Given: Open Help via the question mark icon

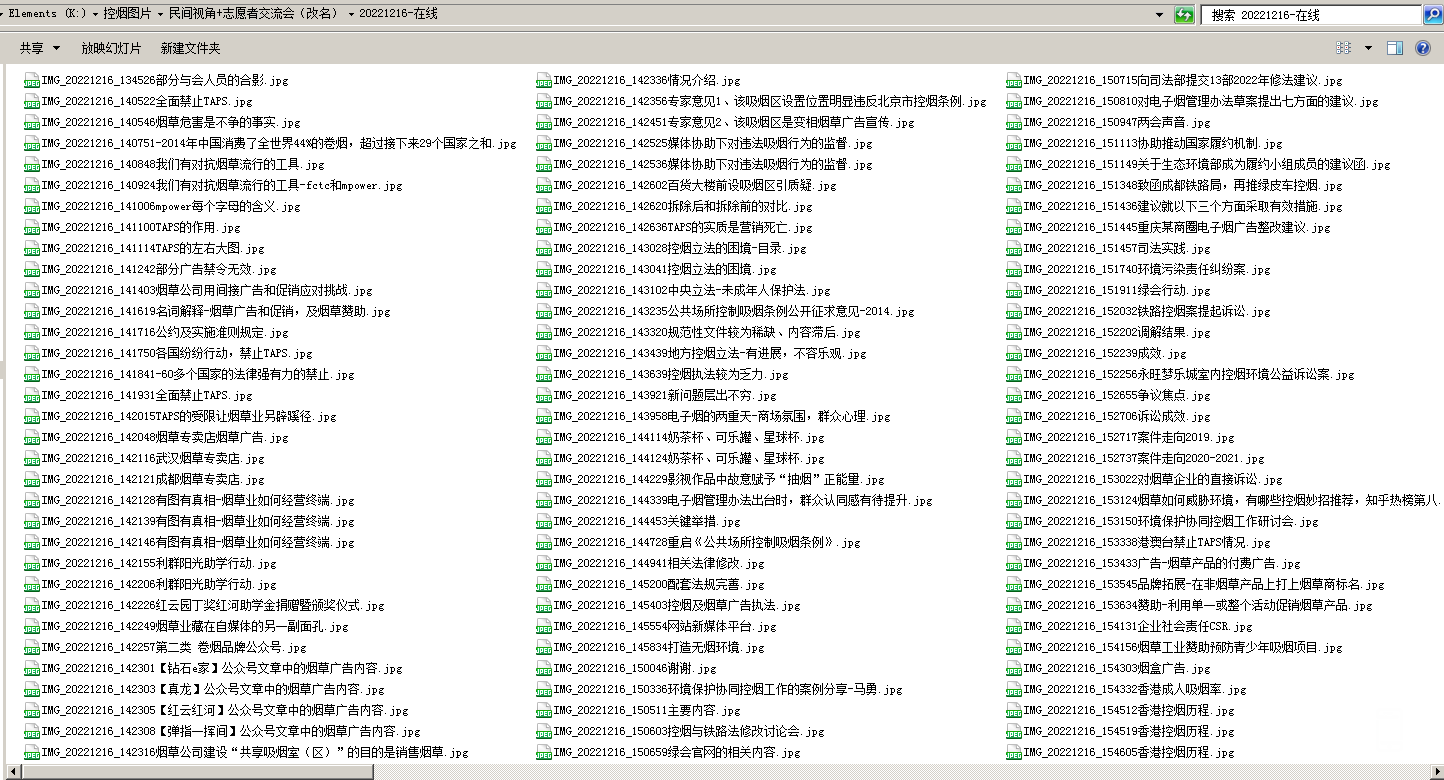Looking at the screenshot, I should pos(1423,47).
